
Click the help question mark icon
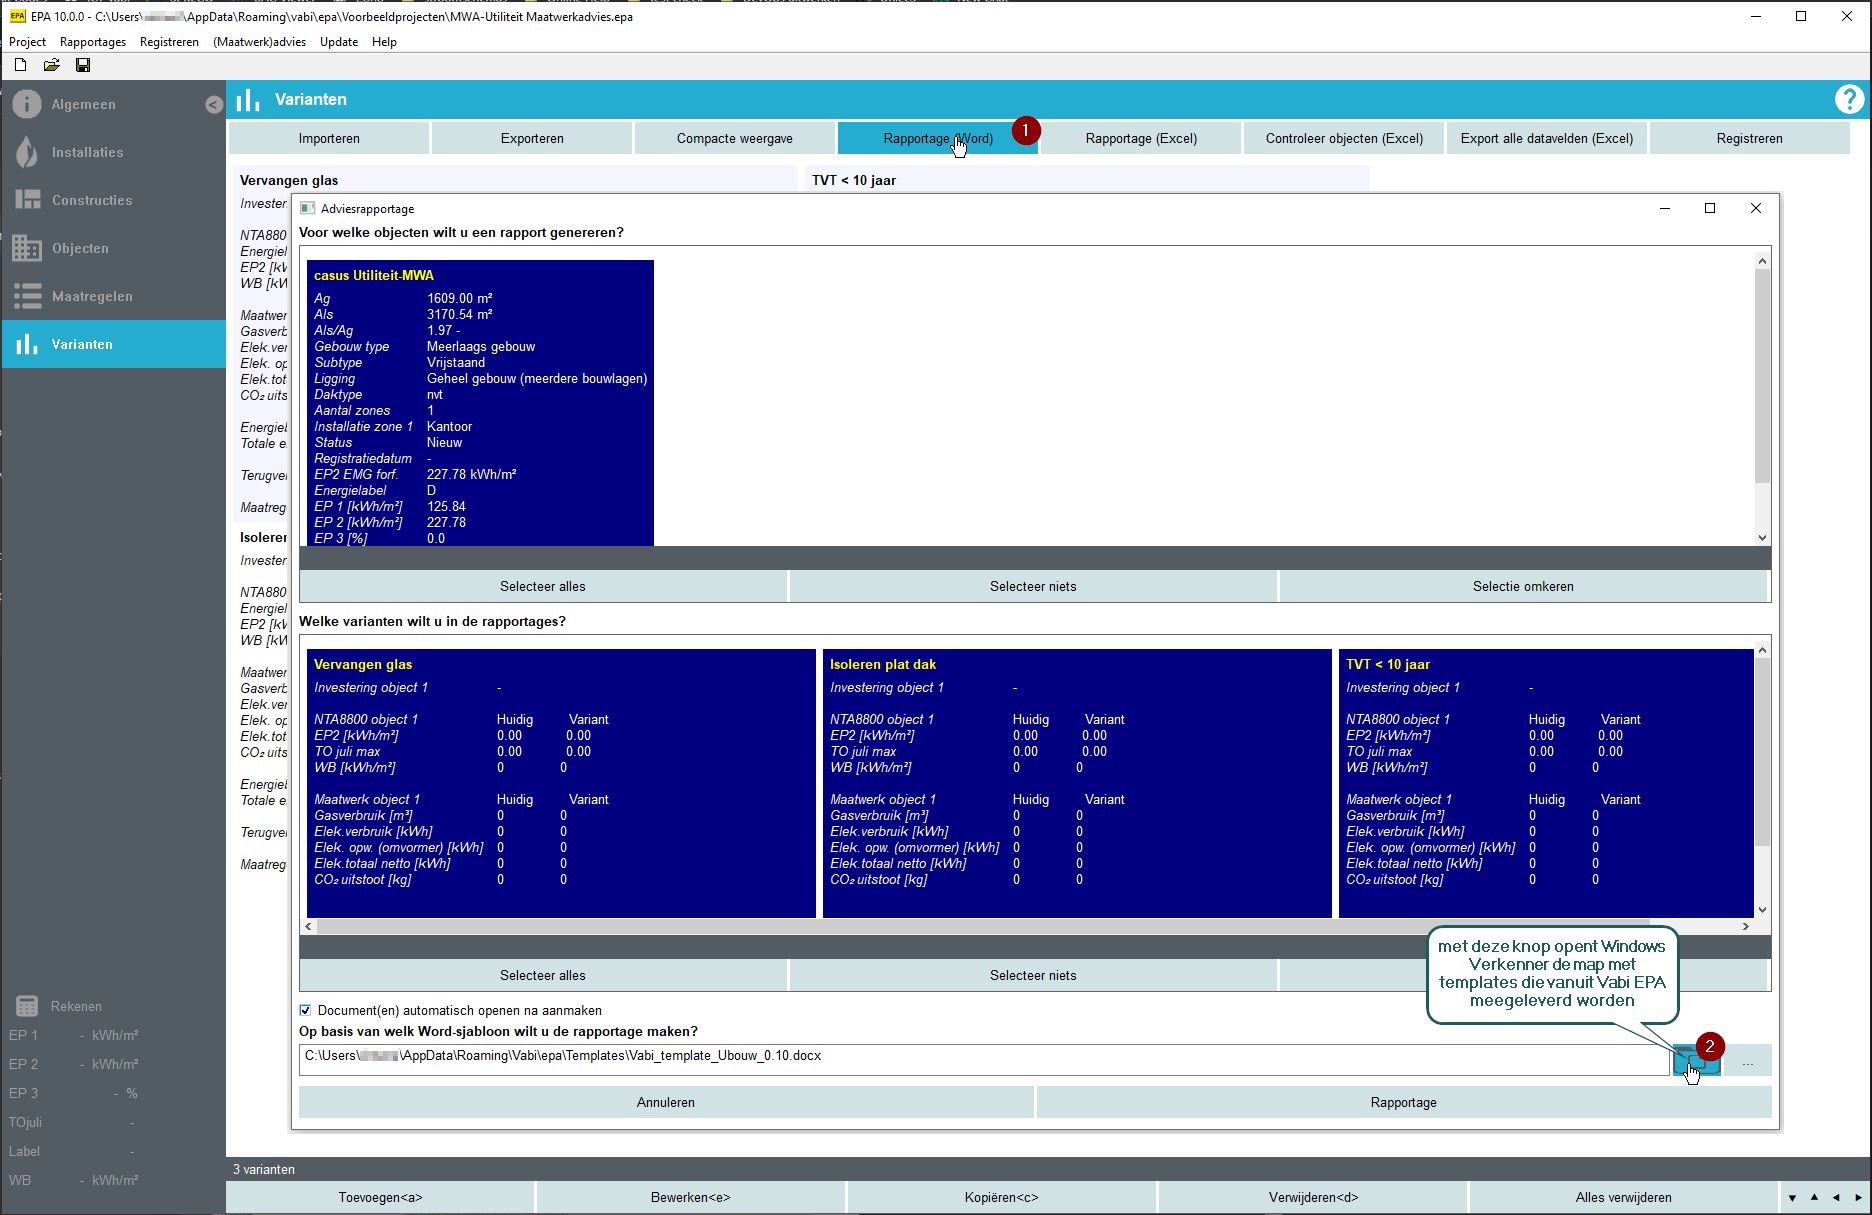1848,99
